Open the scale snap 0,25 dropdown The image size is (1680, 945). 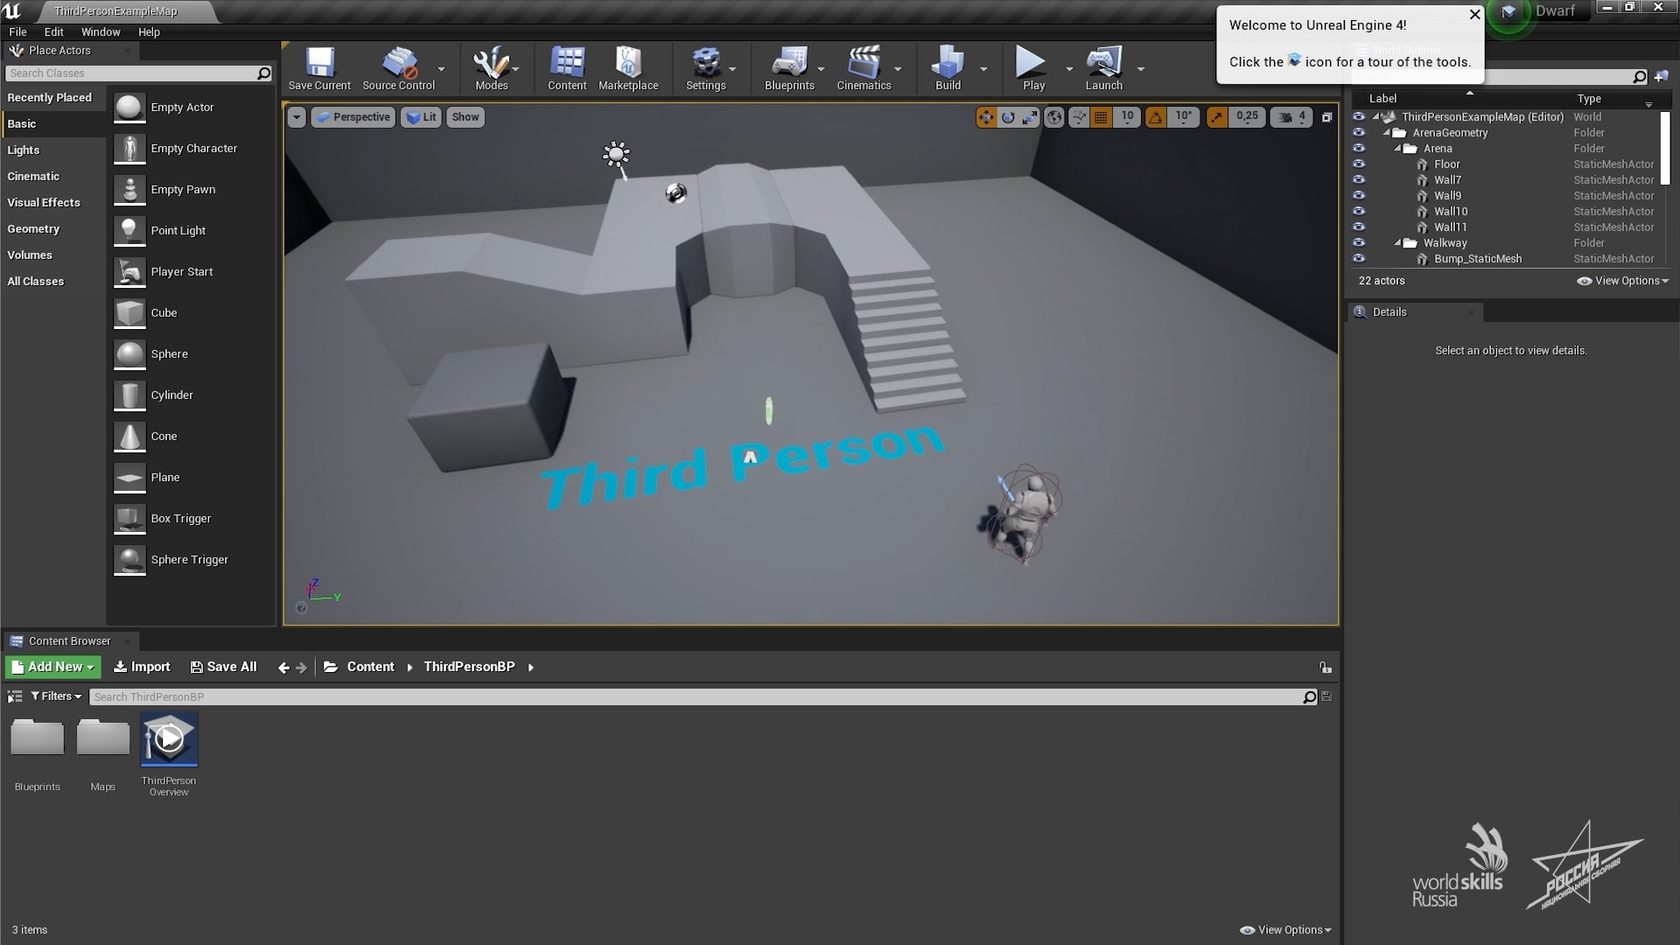[1247, 117]
